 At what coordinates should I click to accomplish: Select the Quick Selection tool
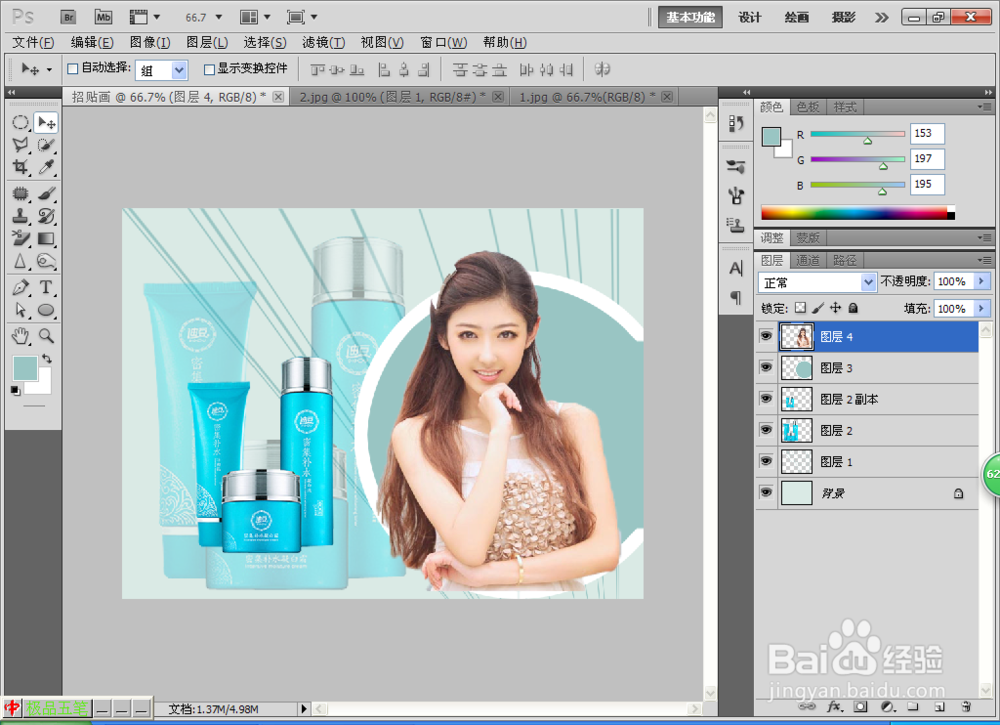46,145
